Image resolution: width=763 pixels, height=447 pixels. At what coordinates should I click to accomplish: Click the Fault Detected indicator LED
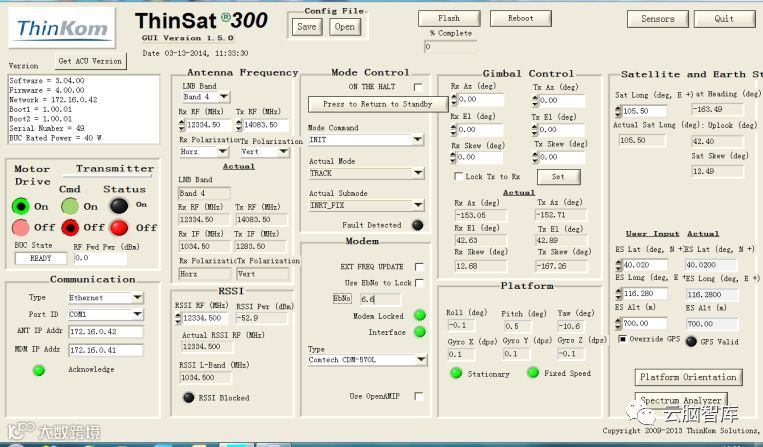click(x=418, y=225)
